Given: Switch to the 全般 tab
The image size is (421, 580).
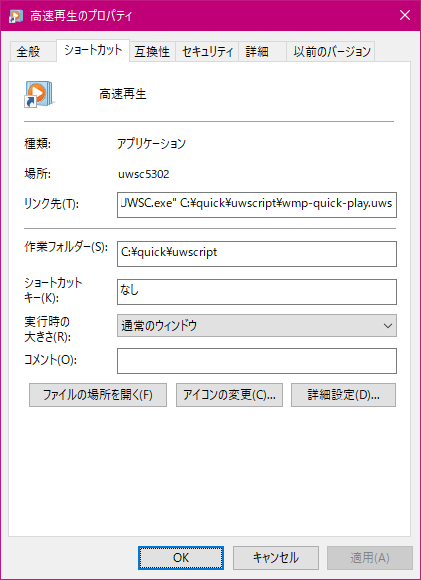Looking at the screenshot, I should coord(33,52).
